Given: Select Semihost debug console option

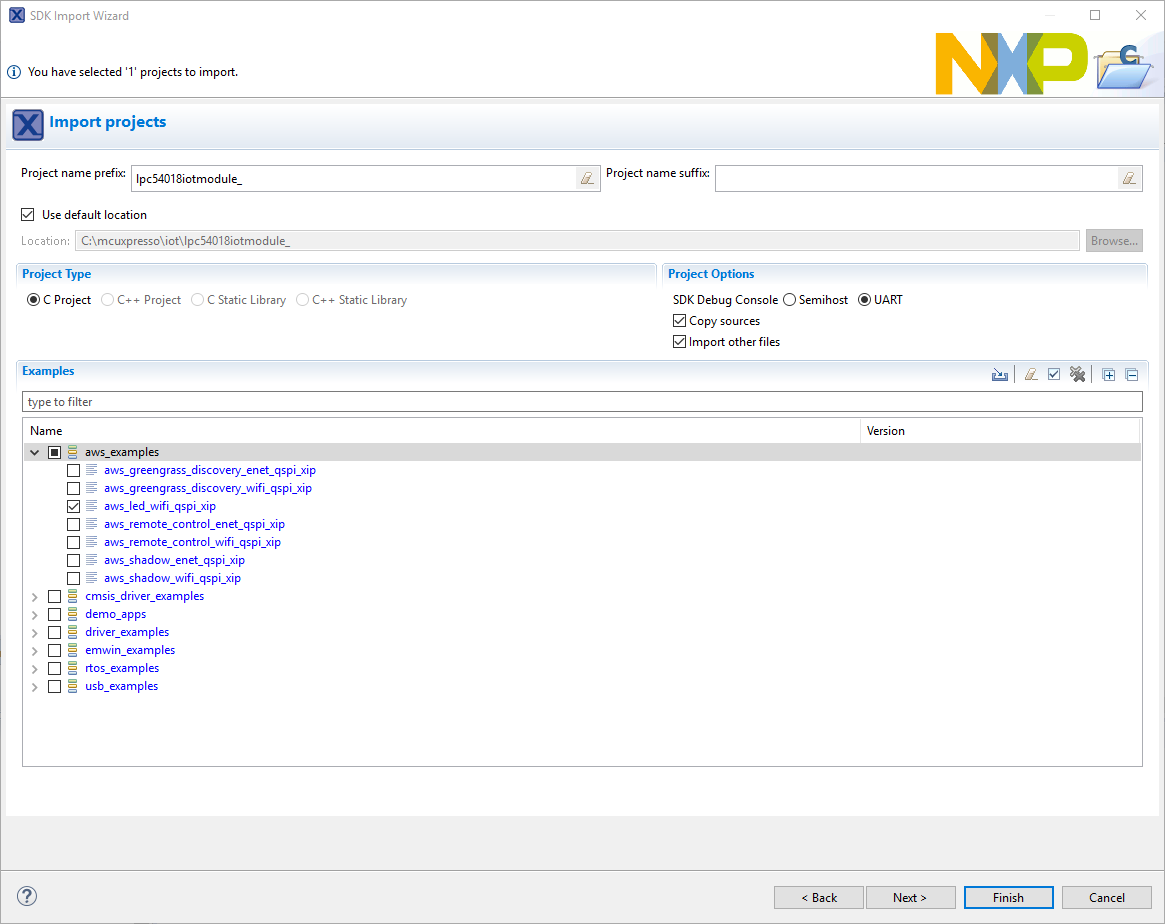Looking at the screenshot, I should pyautogui.click(x=790, y=300).
